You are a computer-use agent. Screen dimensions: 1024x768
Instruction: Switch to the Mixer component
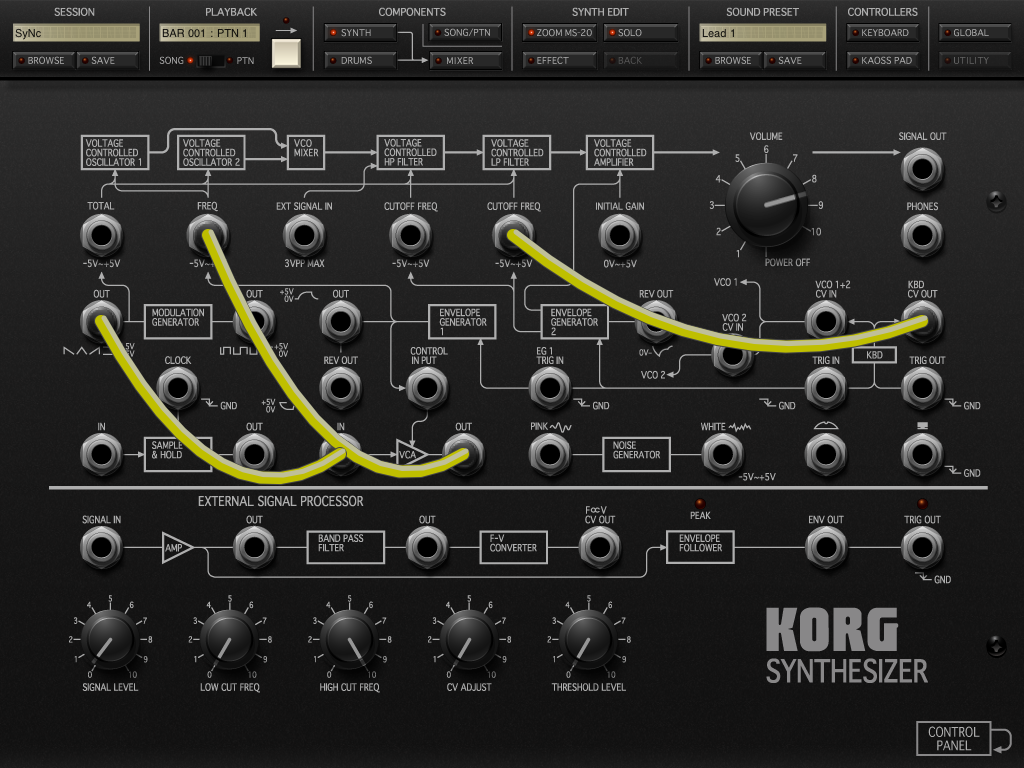(x=465, y=61)
